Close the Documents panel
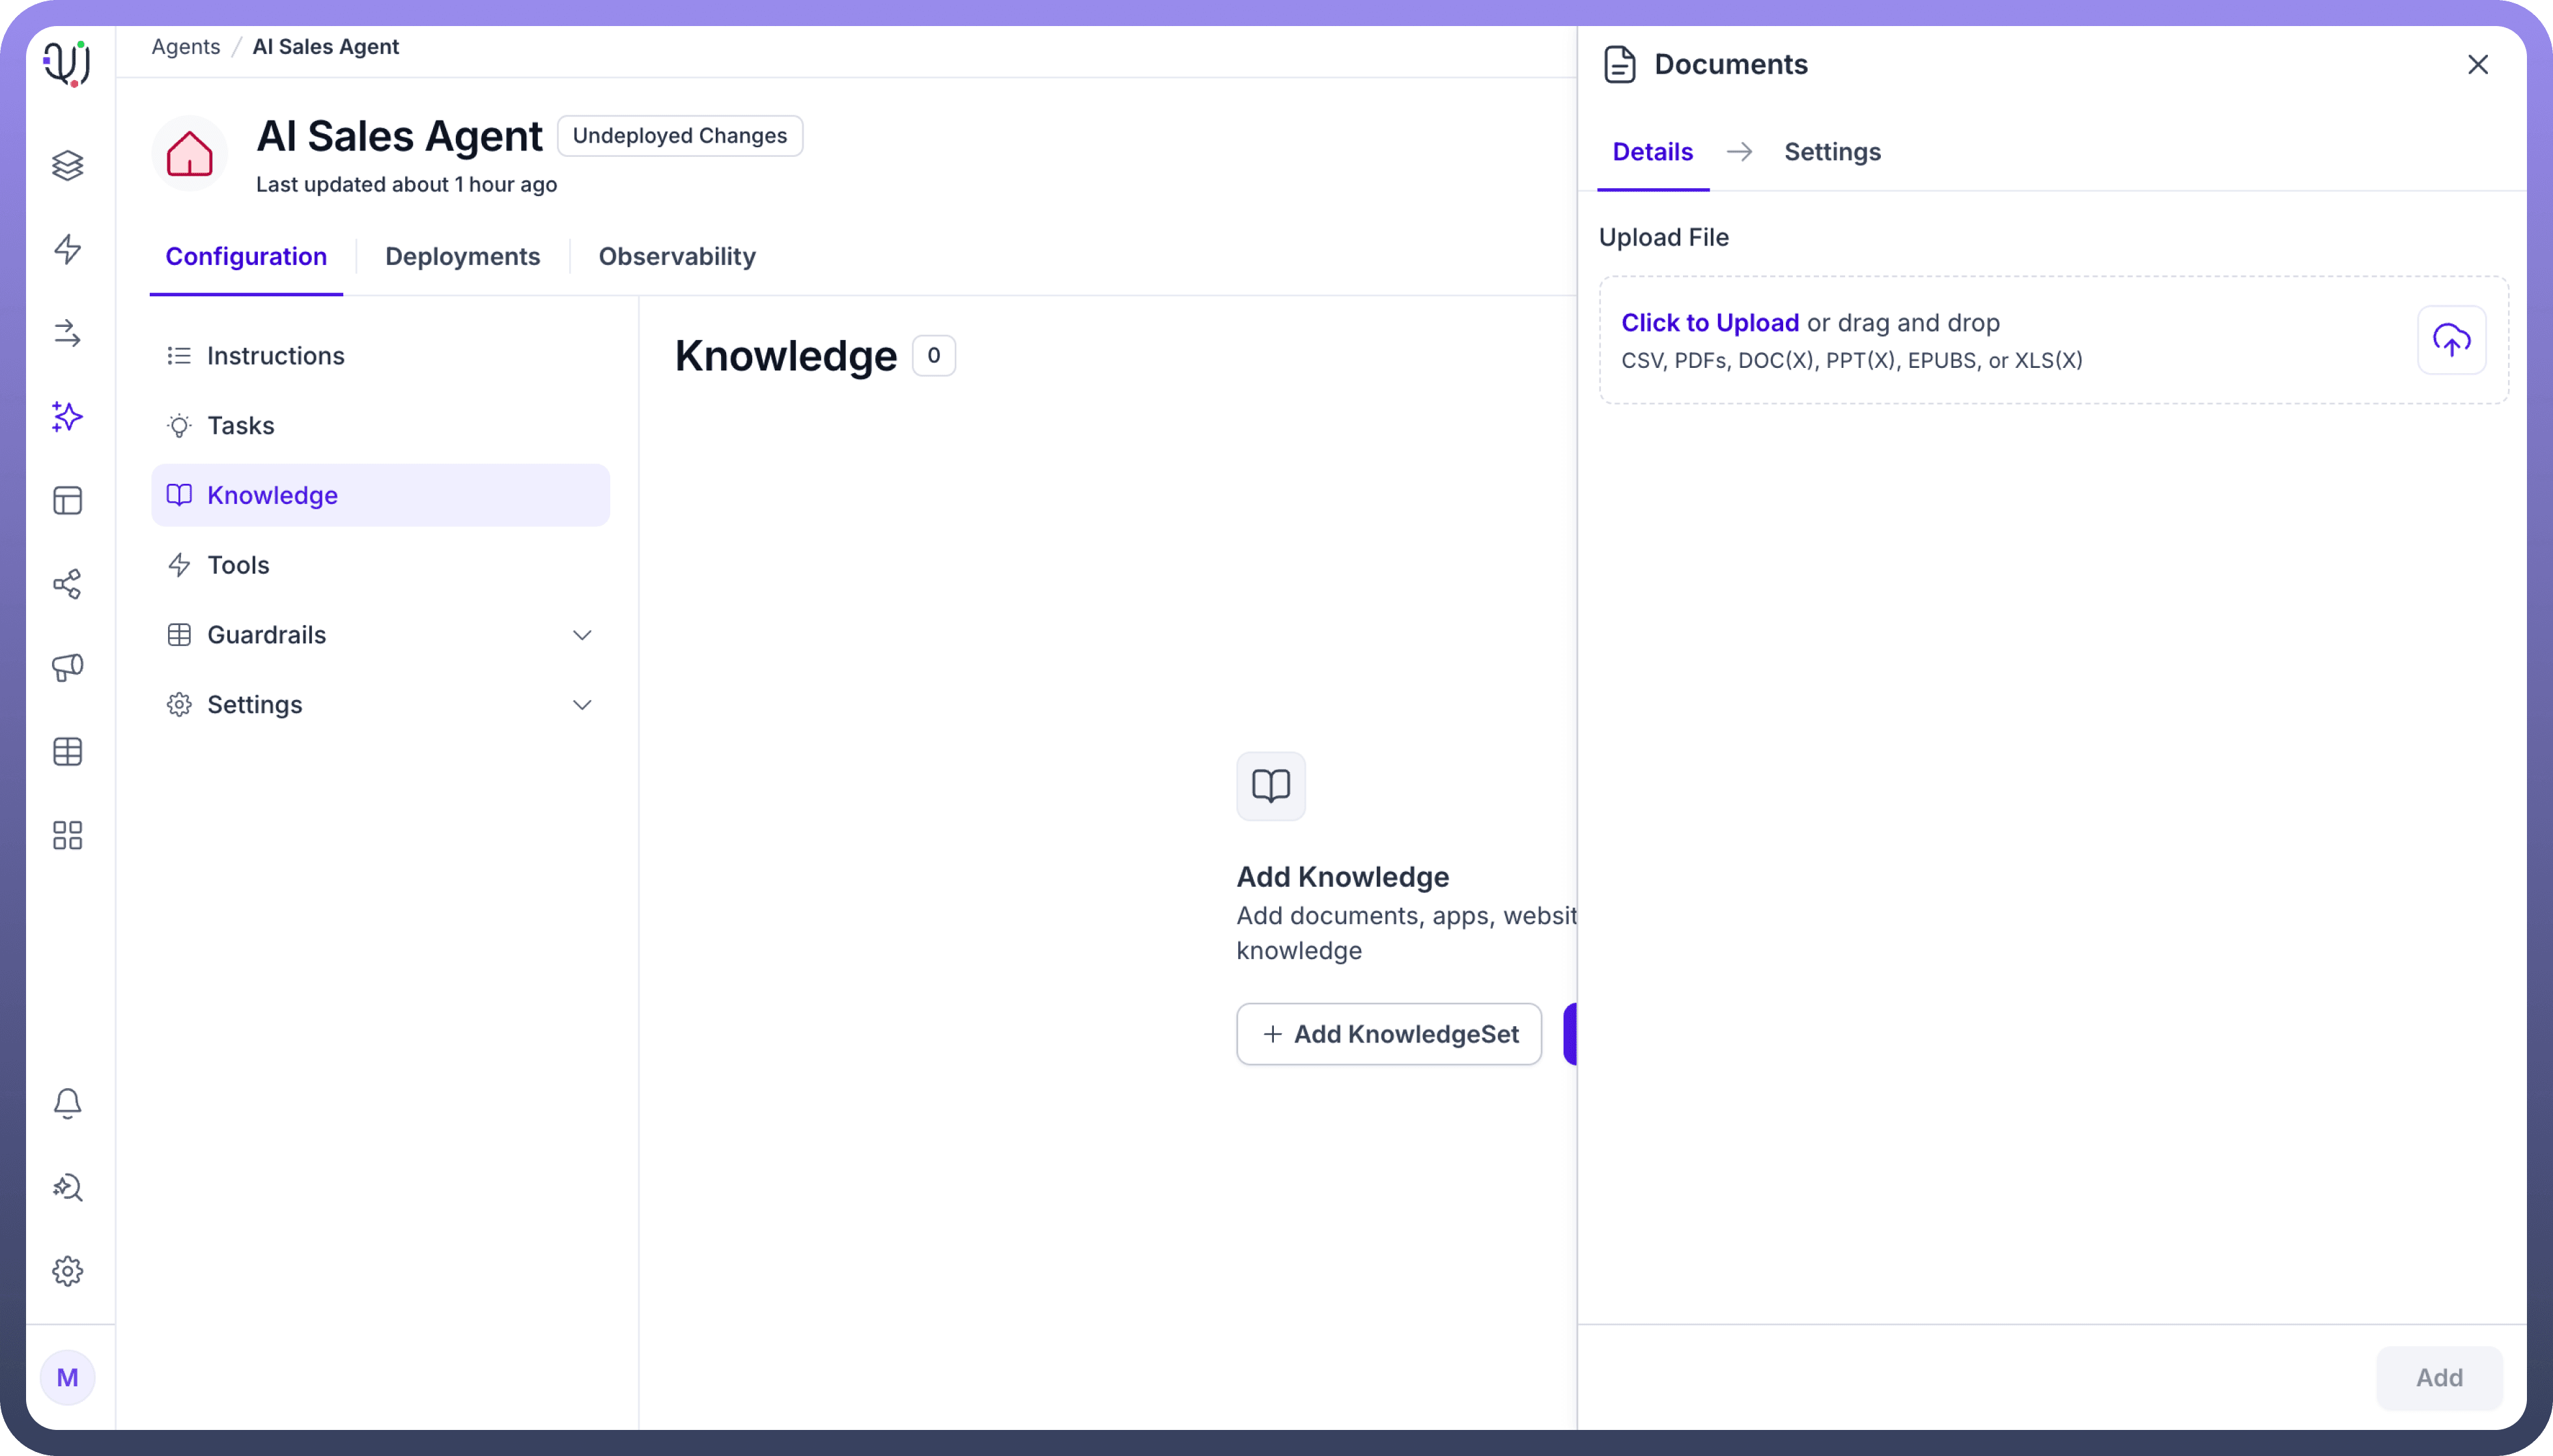2553x1456 pixels. click(2477, 65)
